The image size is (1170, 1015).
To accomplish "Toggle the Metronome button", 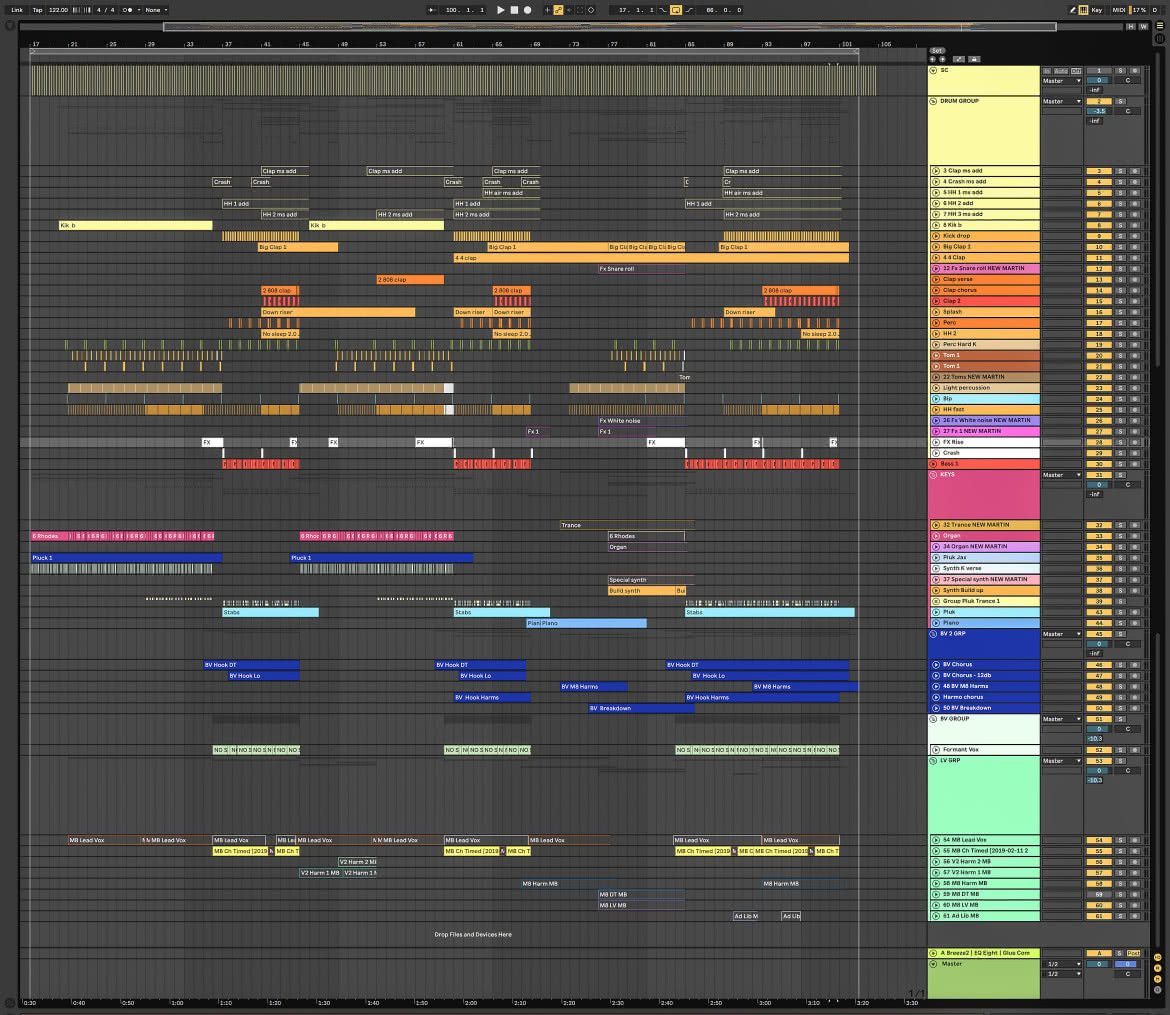I will coord(128,10).
